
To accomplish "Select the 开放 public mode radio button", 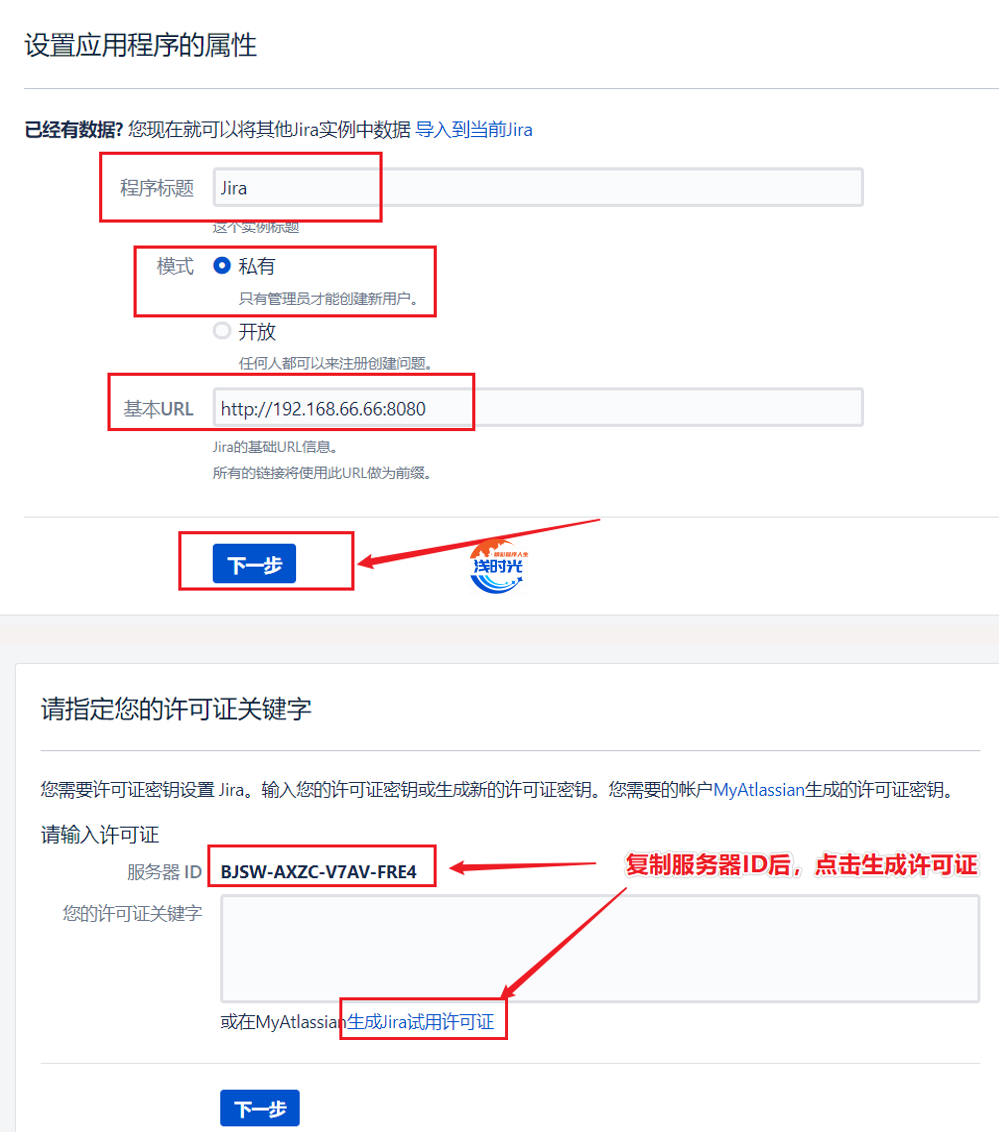I will [x=222, y=331].
